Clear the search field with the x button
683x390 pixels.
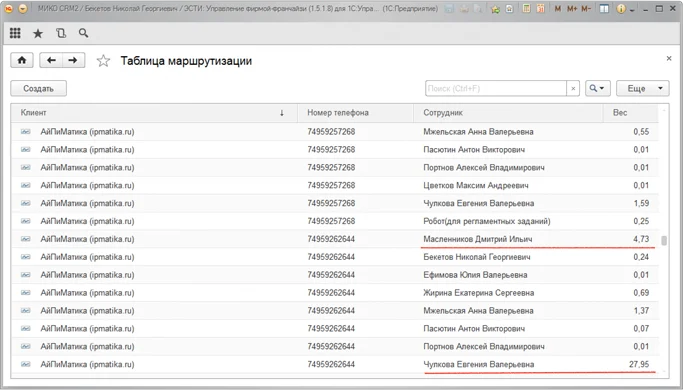[573, 88]
